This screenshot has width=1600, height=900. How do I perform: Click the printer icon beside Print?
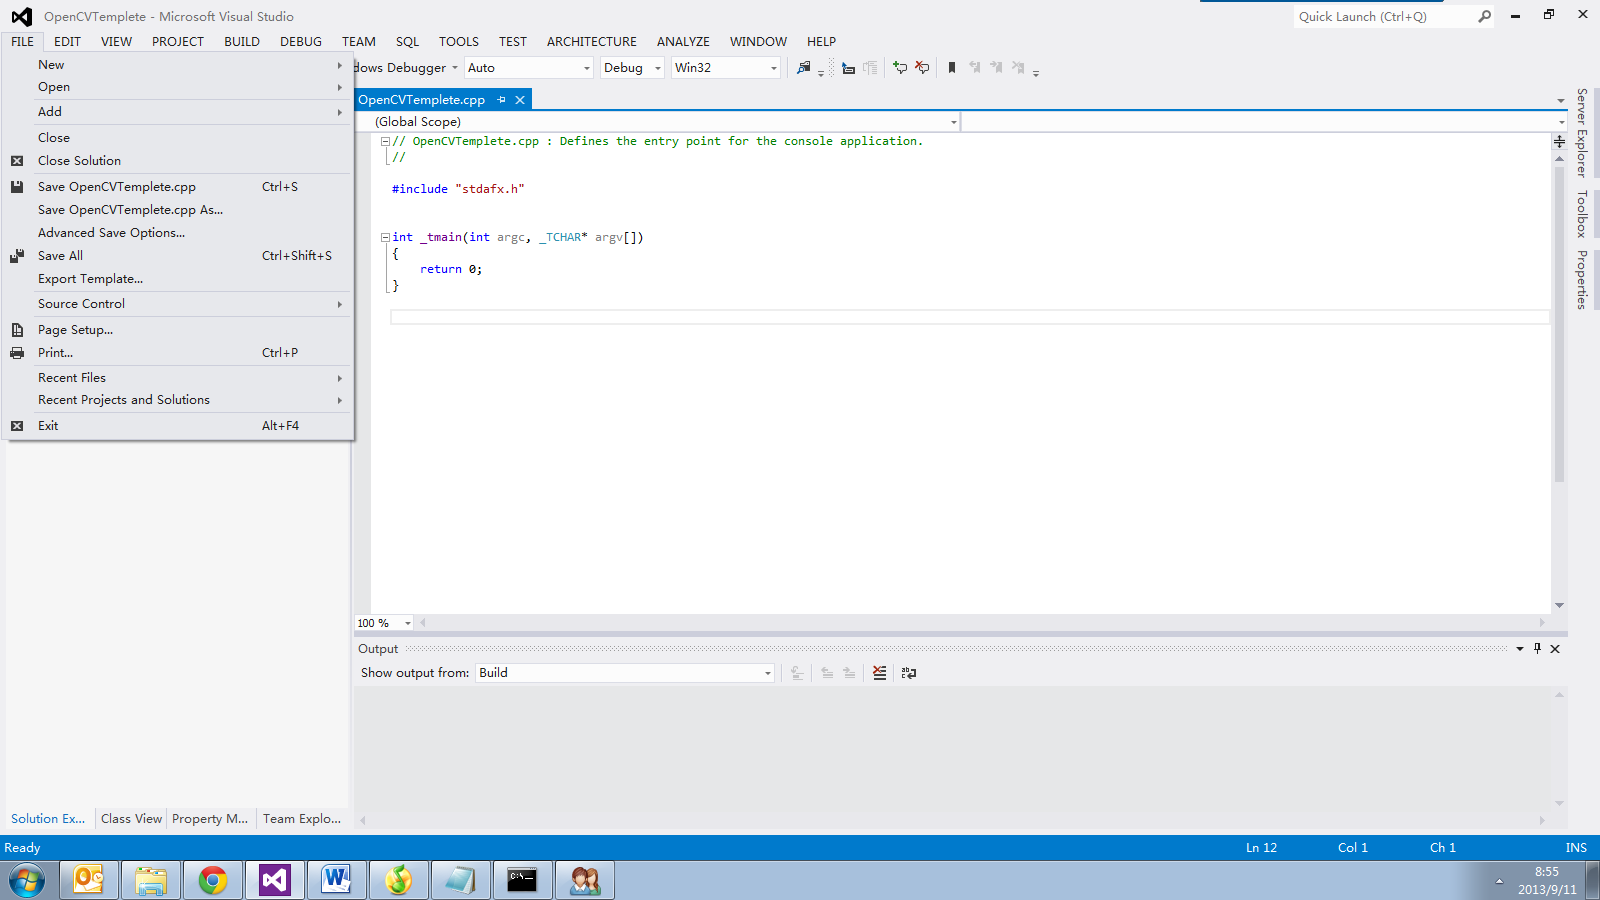[17, 353]
